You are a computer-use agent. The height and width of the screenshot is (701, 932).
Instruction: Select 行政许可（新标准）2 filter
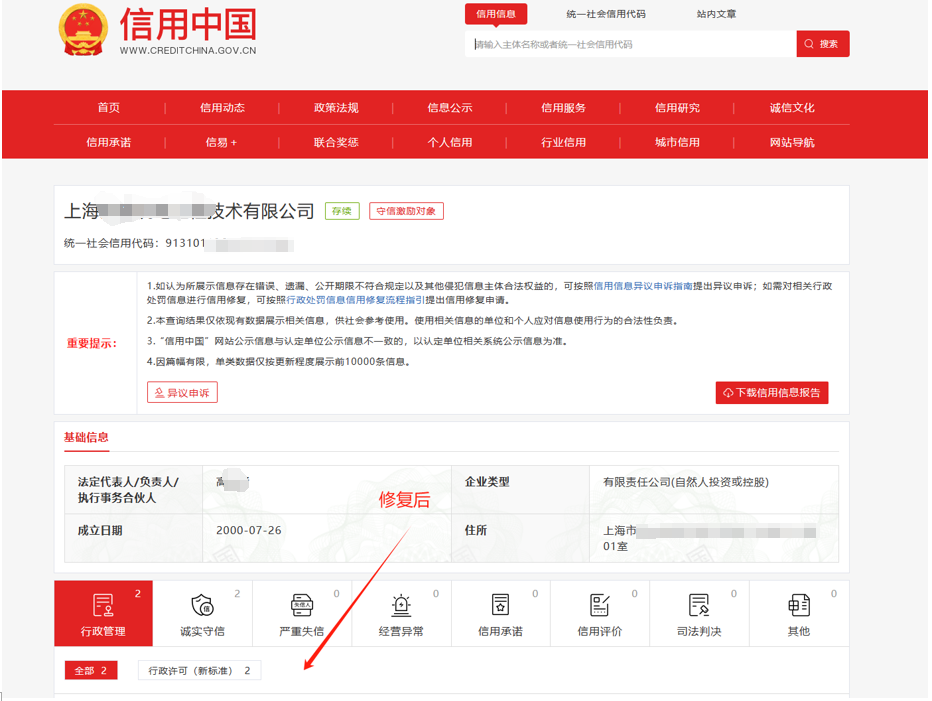coord(199,670)
